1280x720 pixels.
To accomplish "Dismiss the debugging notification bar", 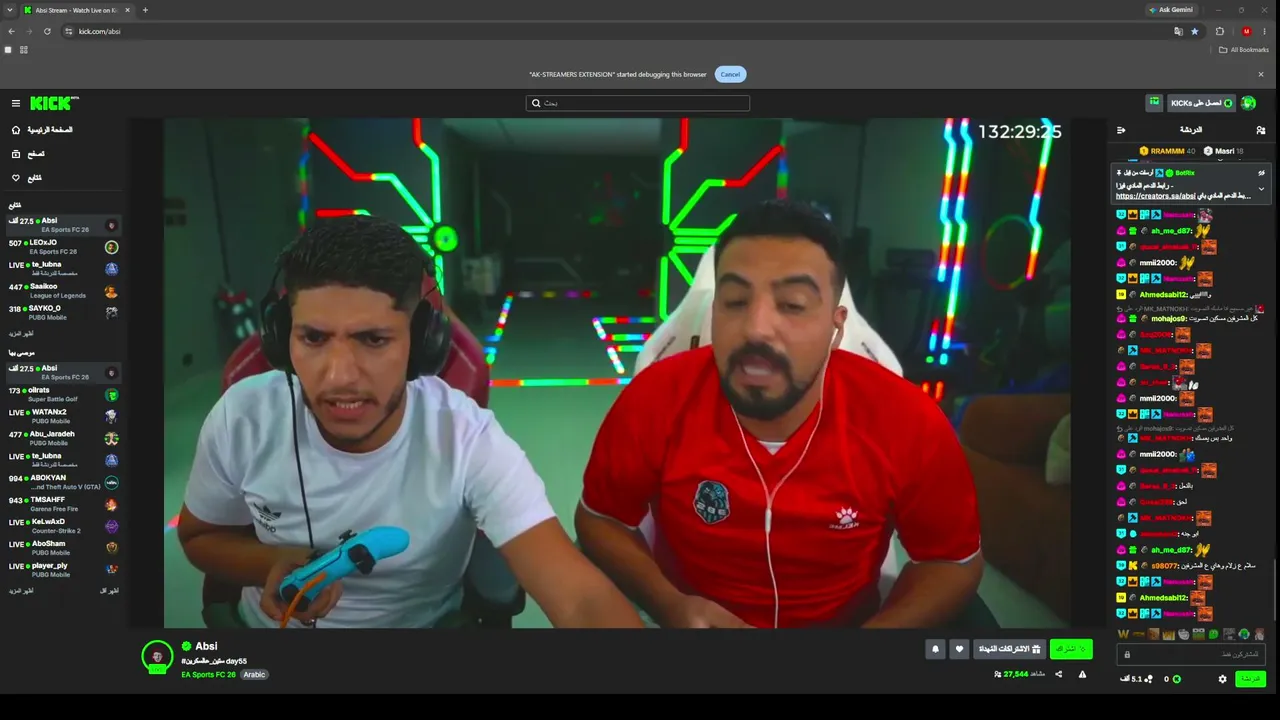I will click(x=1260, y=74).
